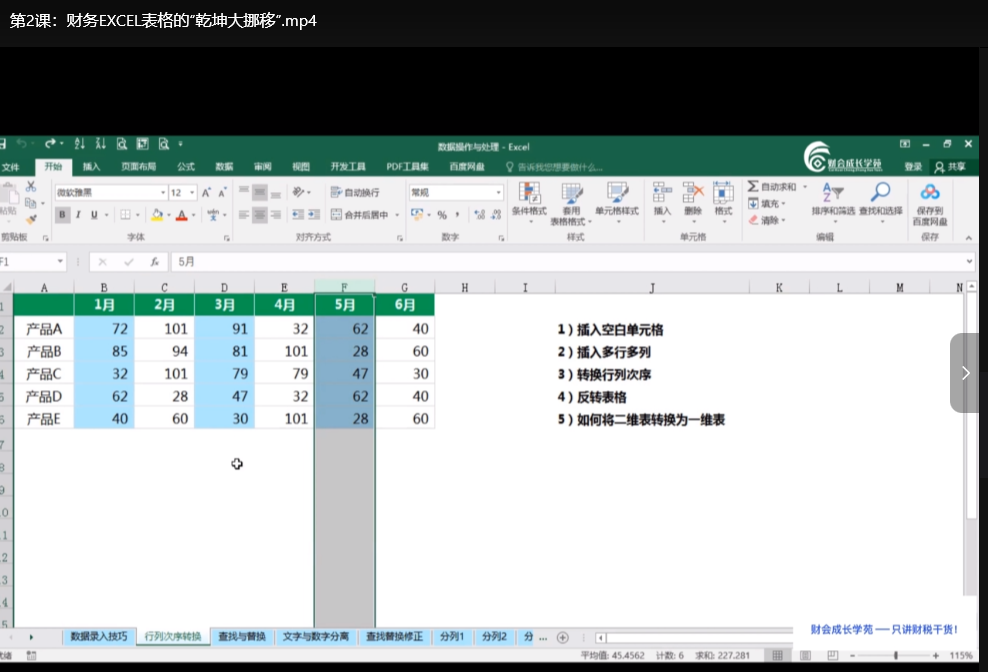Click 单元格样式 cell styles

click(617, 202)
